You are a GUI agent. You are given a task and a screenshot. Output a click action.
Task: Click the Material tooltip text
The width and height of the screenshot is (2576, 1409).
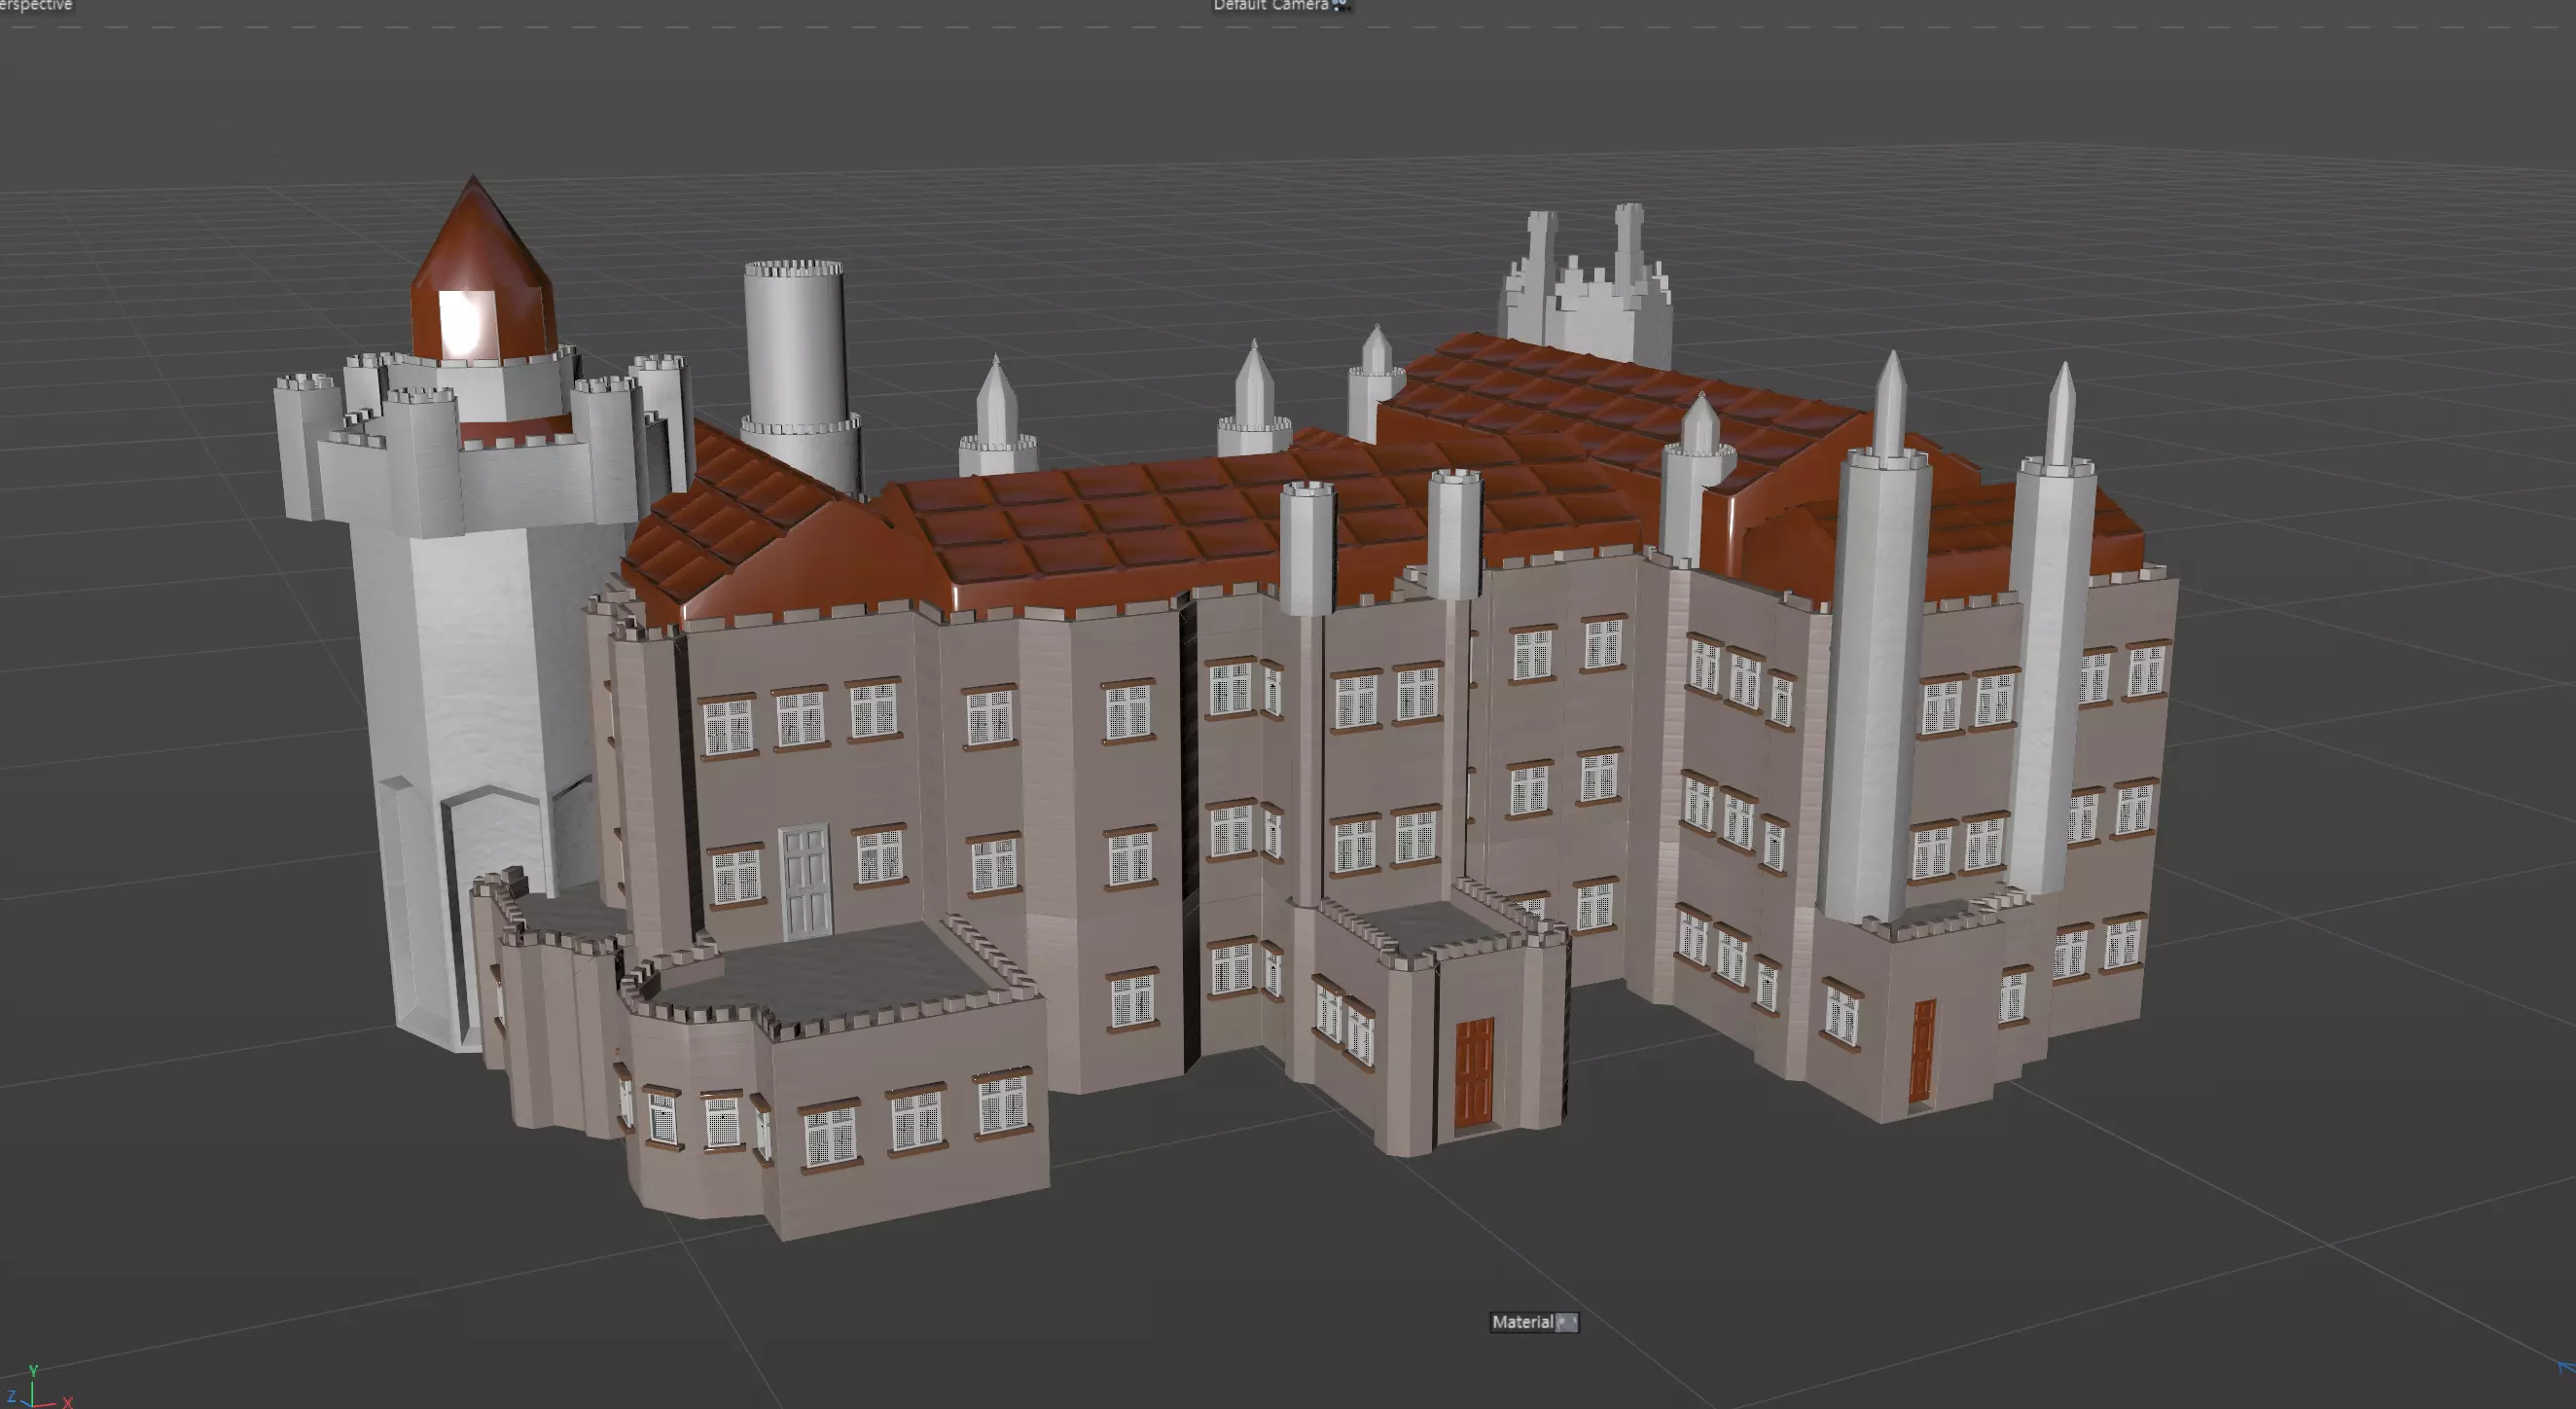pos(1522,1322)
